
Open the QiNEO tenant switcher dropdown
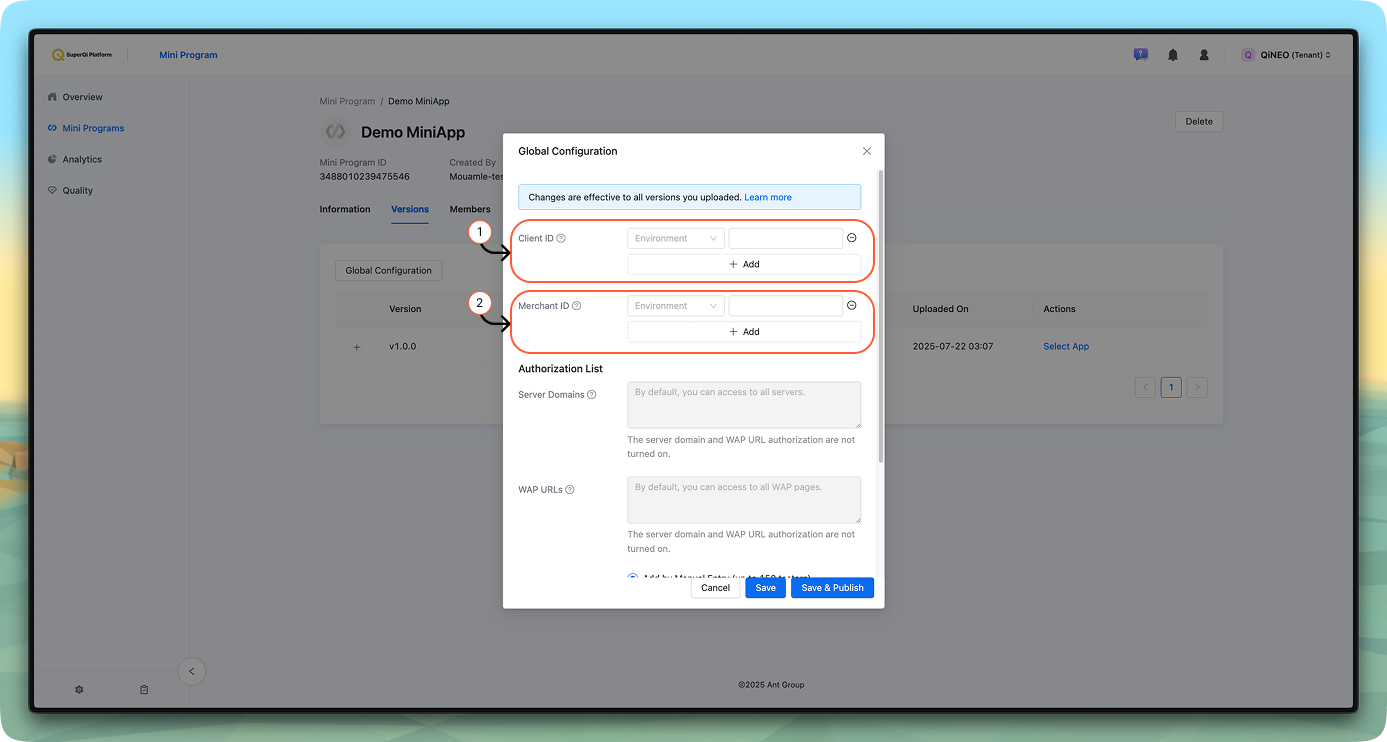1287,55
